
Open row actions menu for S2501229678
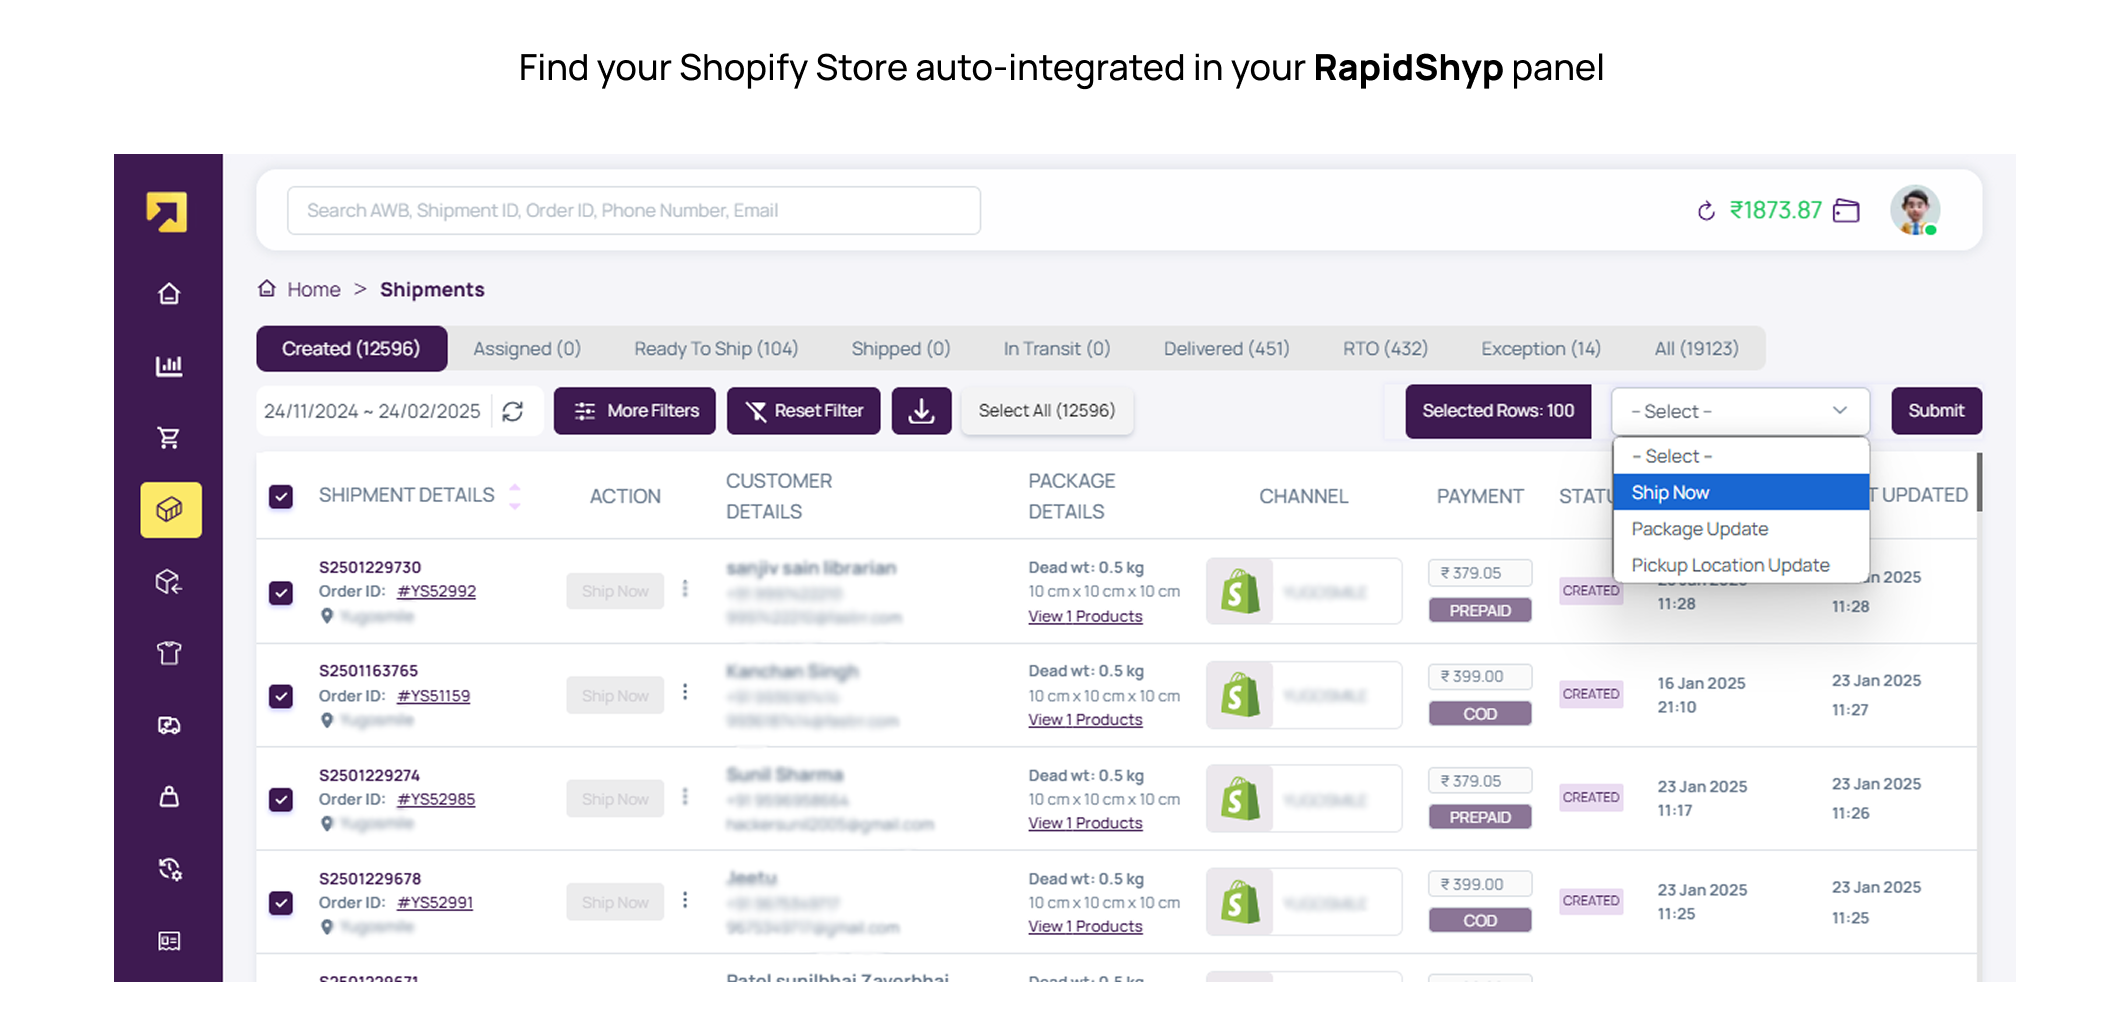point(685,900)
